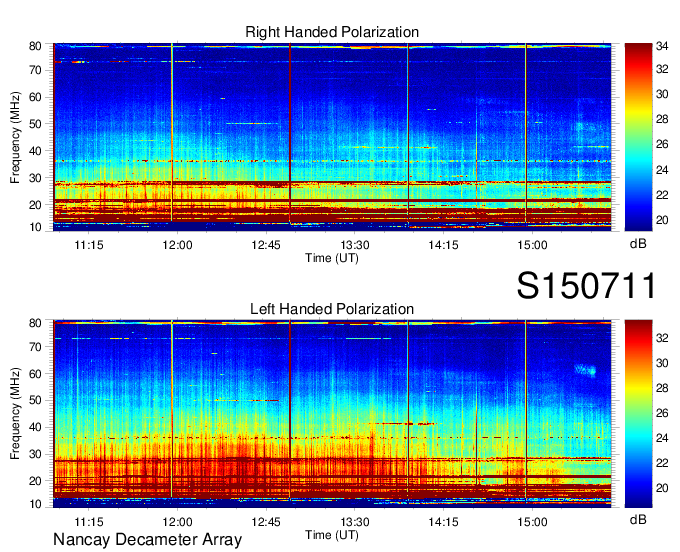Click the 34 dB label on the upper colorbar

click(662, 46)
